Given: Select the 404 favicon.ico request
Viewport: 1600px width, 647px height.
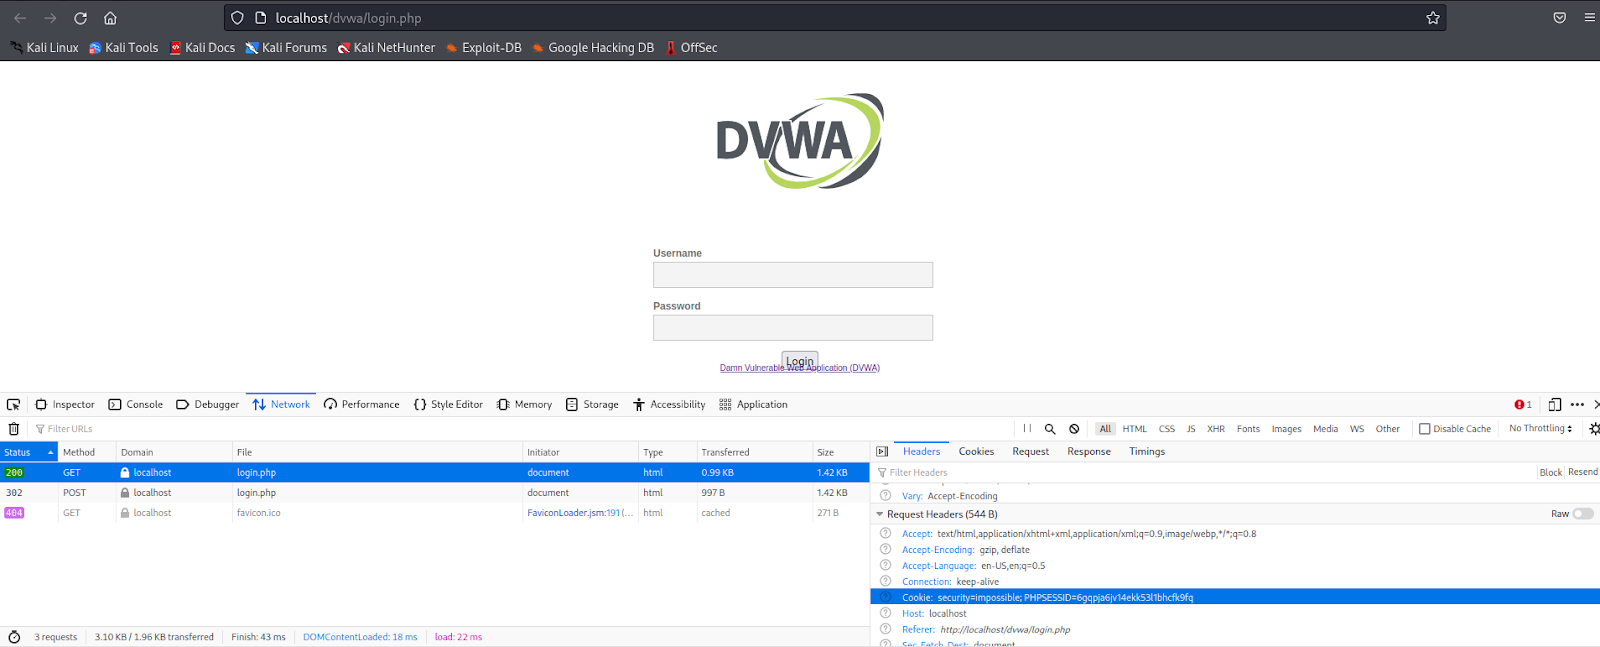Looking at the screenshot, I should point(435,513).
